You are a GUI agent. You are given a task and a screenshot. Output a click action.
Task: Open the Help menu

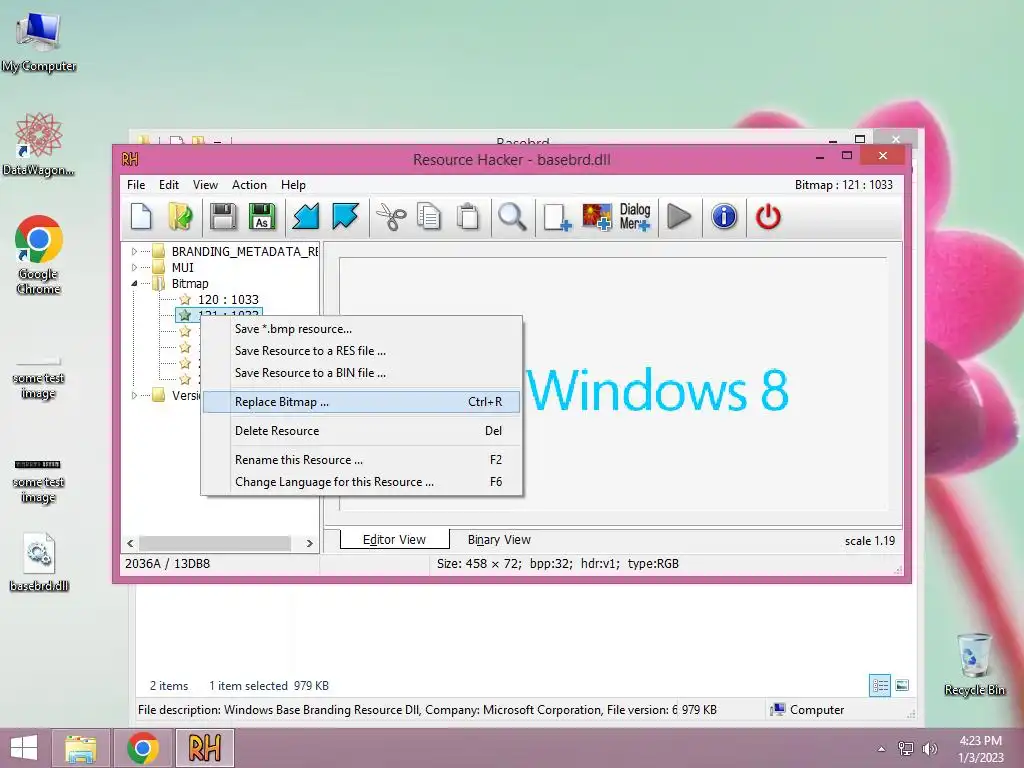(x=293, y=185)
